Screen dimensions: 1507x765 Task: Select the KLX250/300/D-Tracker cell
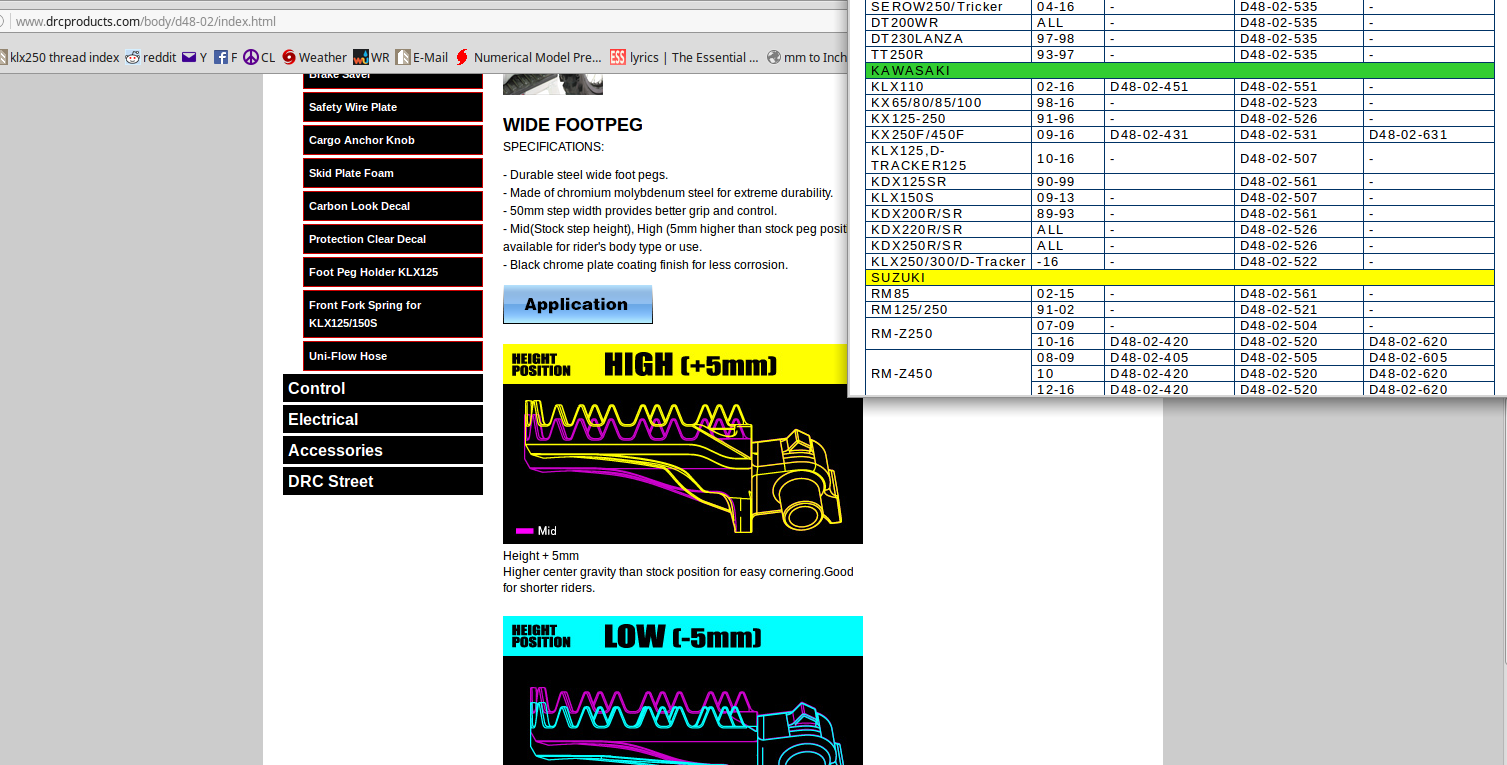point(948,261)
